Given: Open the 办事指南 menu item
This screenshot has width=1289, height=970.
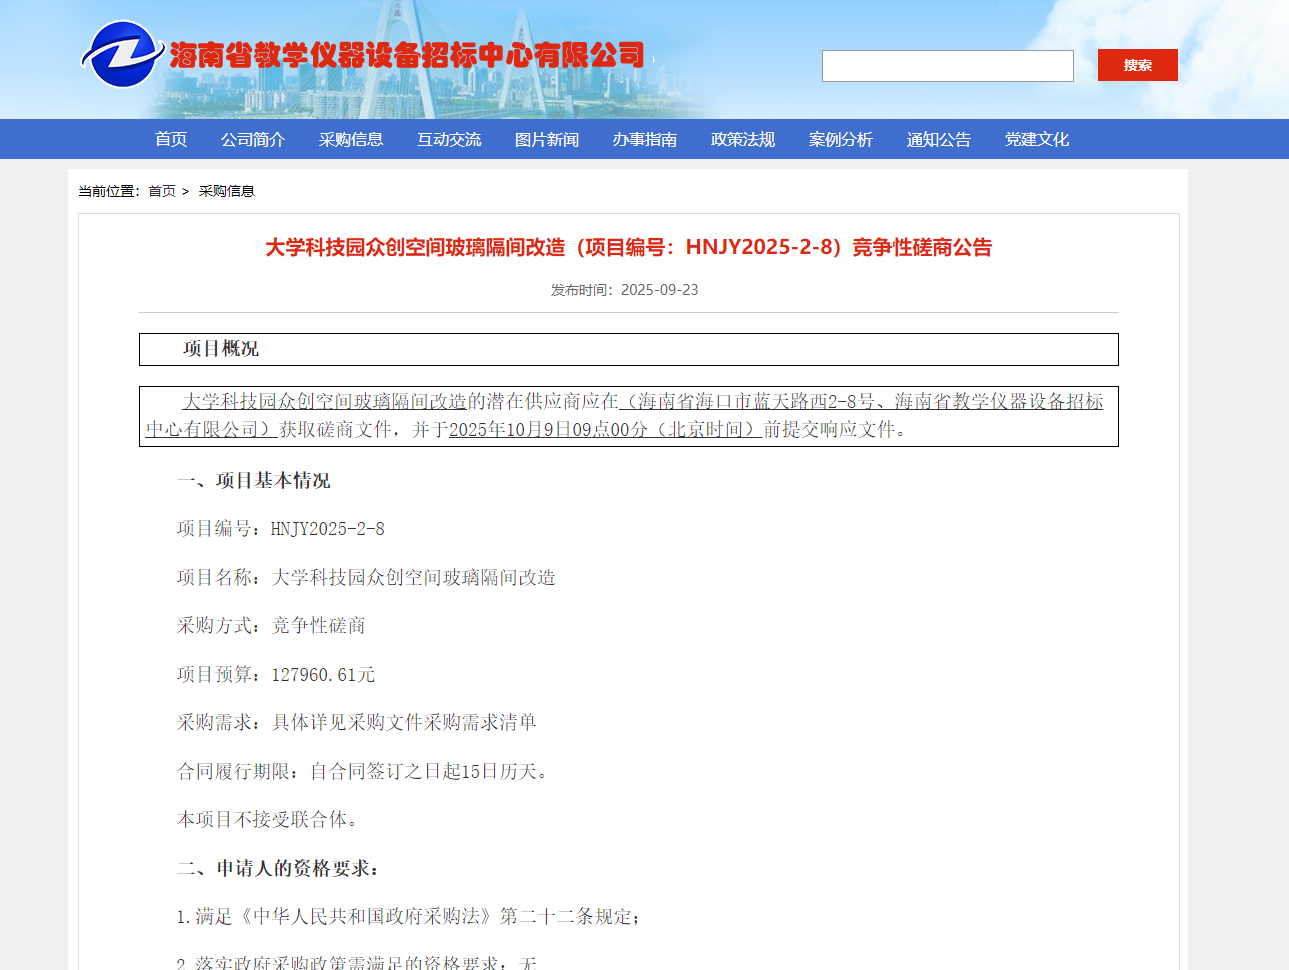Looking at the screenshot, I should coord(645,139).
